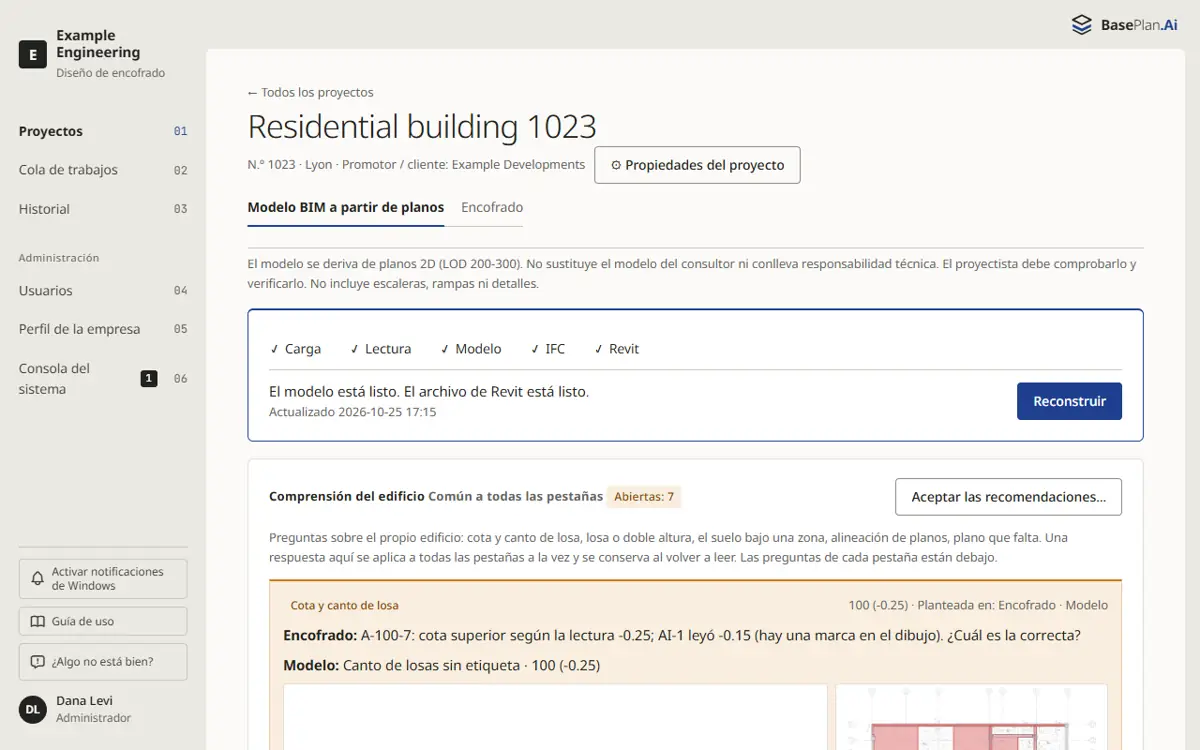Click the Lectura step
This screenshot has height=750, width=1200.
(x=381, y=349)
